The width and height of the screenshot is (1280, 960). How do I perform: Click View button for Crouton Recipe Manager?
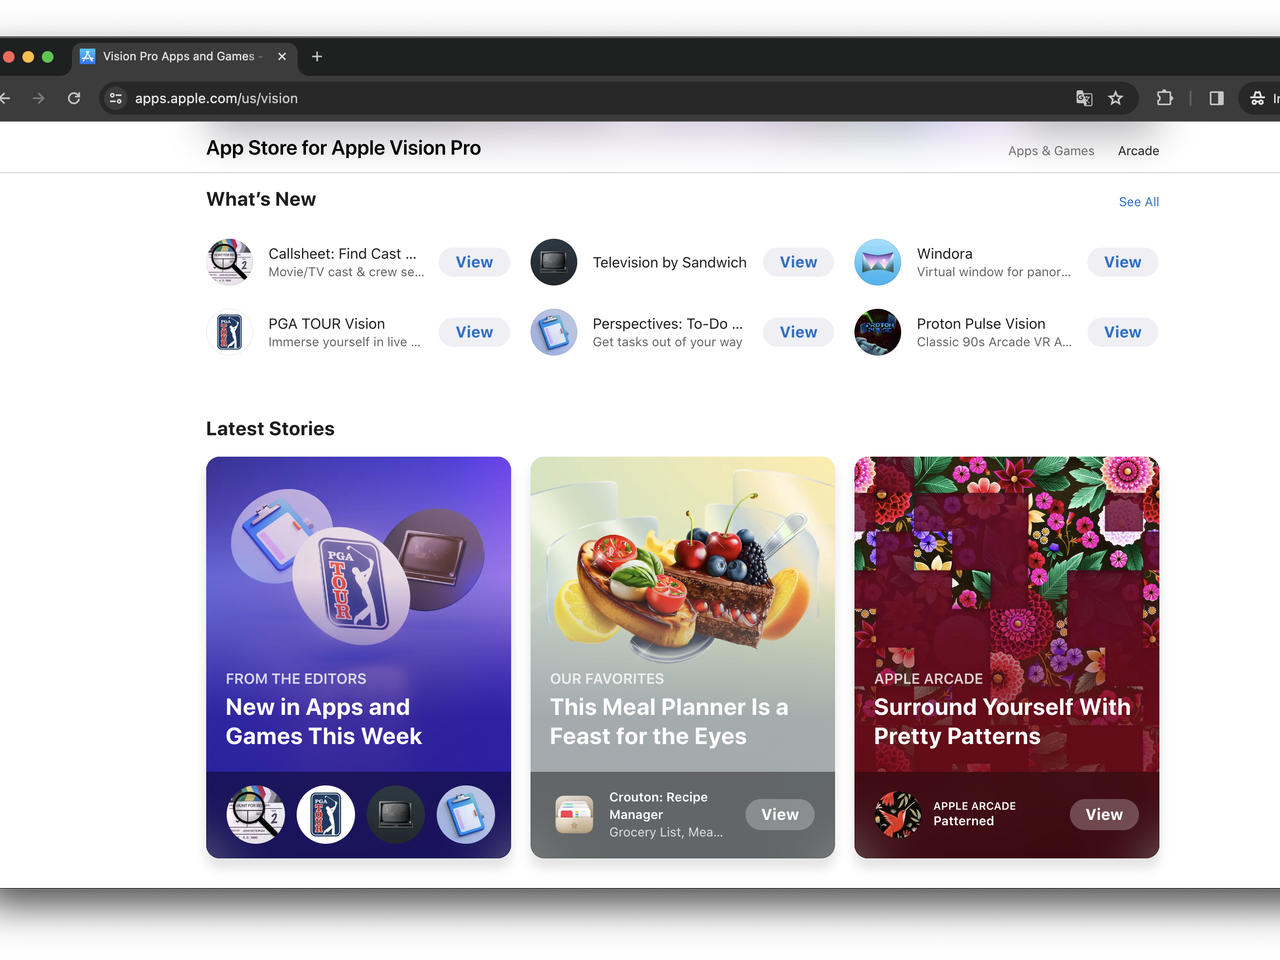780,814
